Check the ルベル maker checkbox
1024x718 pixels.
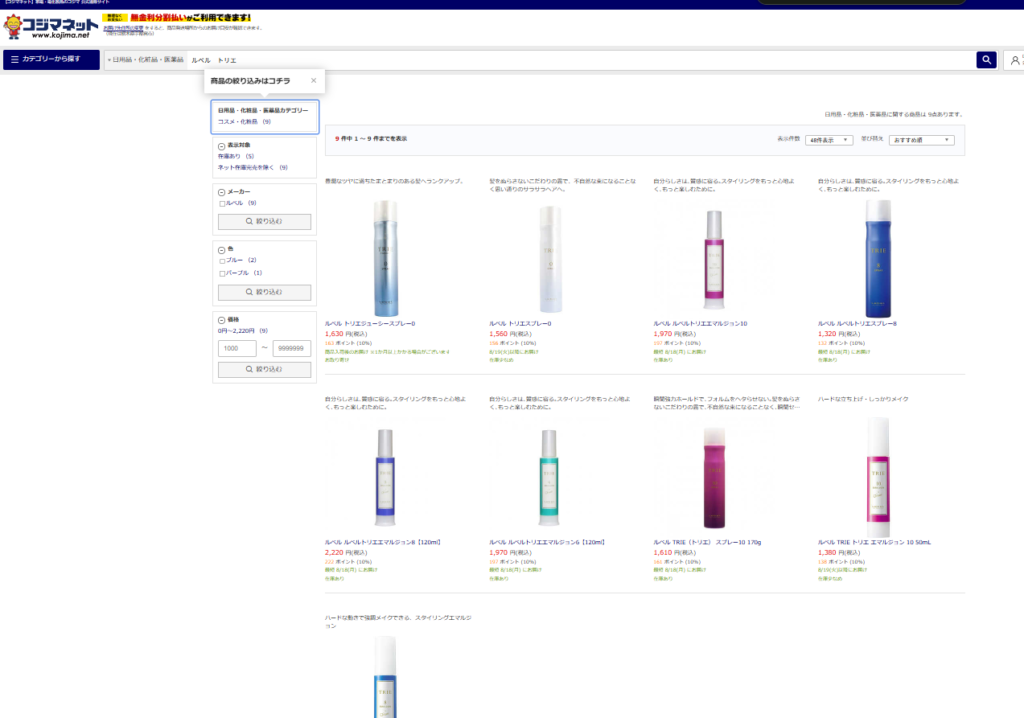222,204
